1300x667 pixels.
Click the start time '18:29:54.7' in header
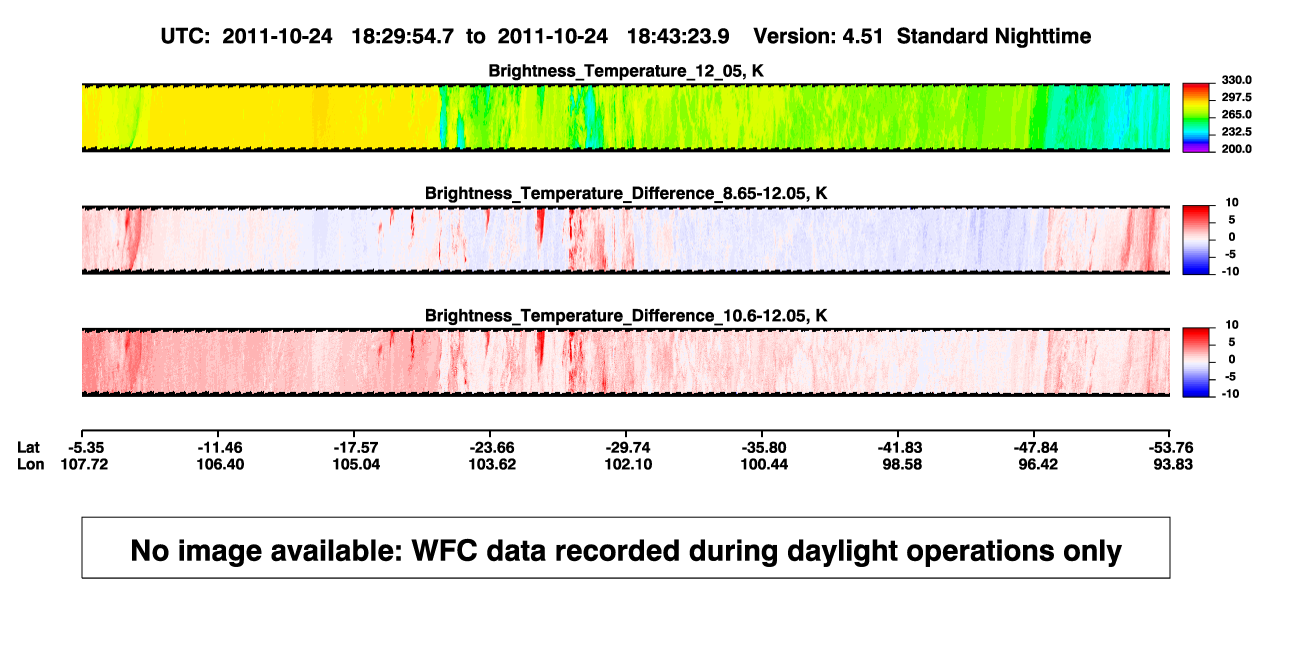403,36
